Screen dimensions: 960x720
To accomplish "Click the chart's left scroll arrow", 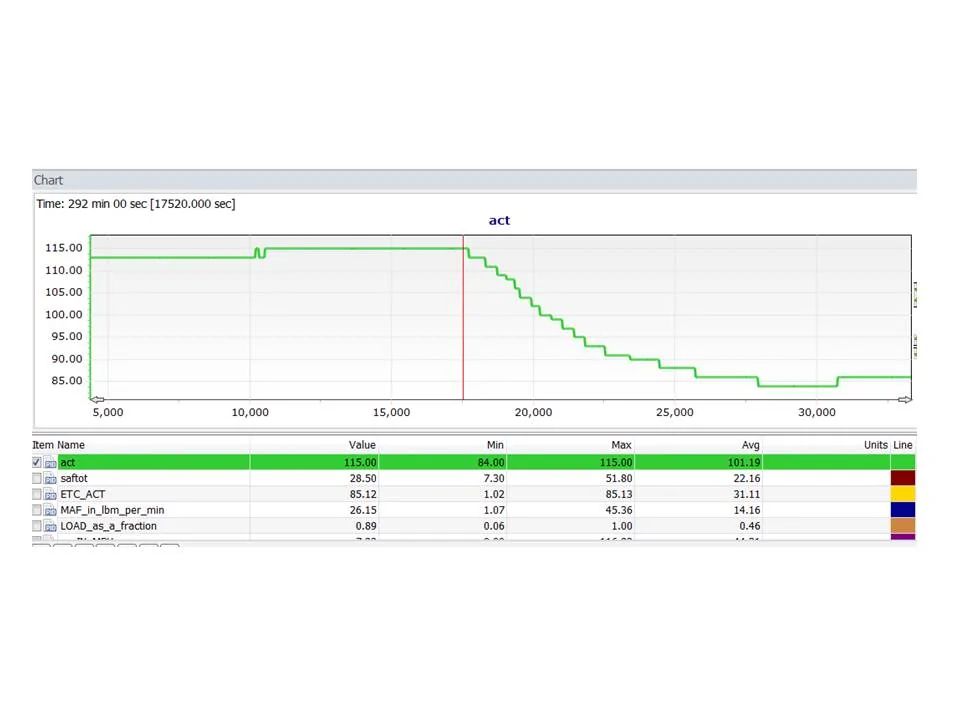I will pyautogui.click(x=97, y=399).
